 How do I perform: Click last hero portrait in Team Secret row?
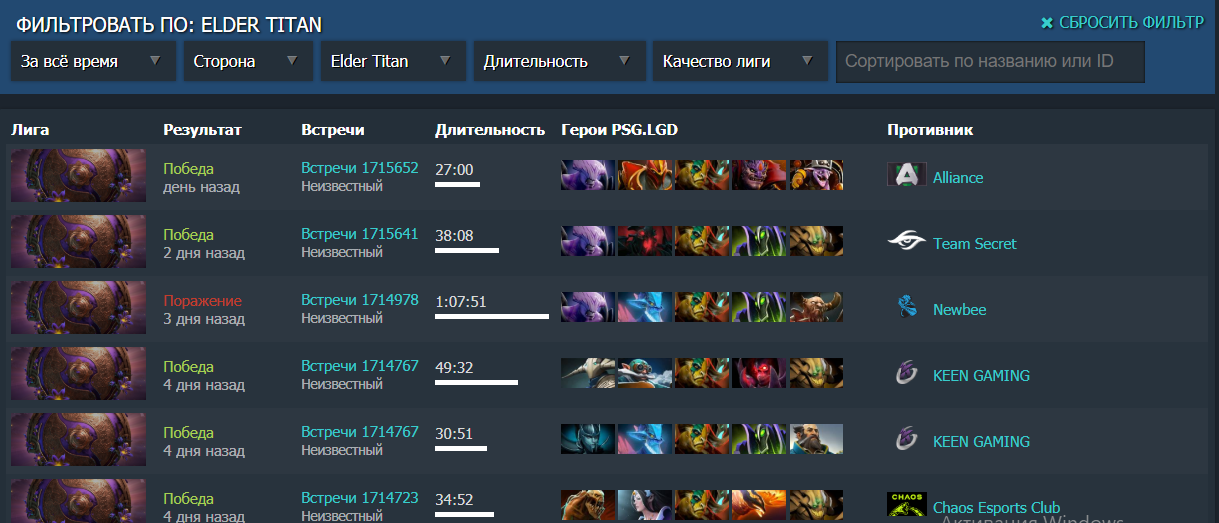pyautogui.click(x=816, y=241)
